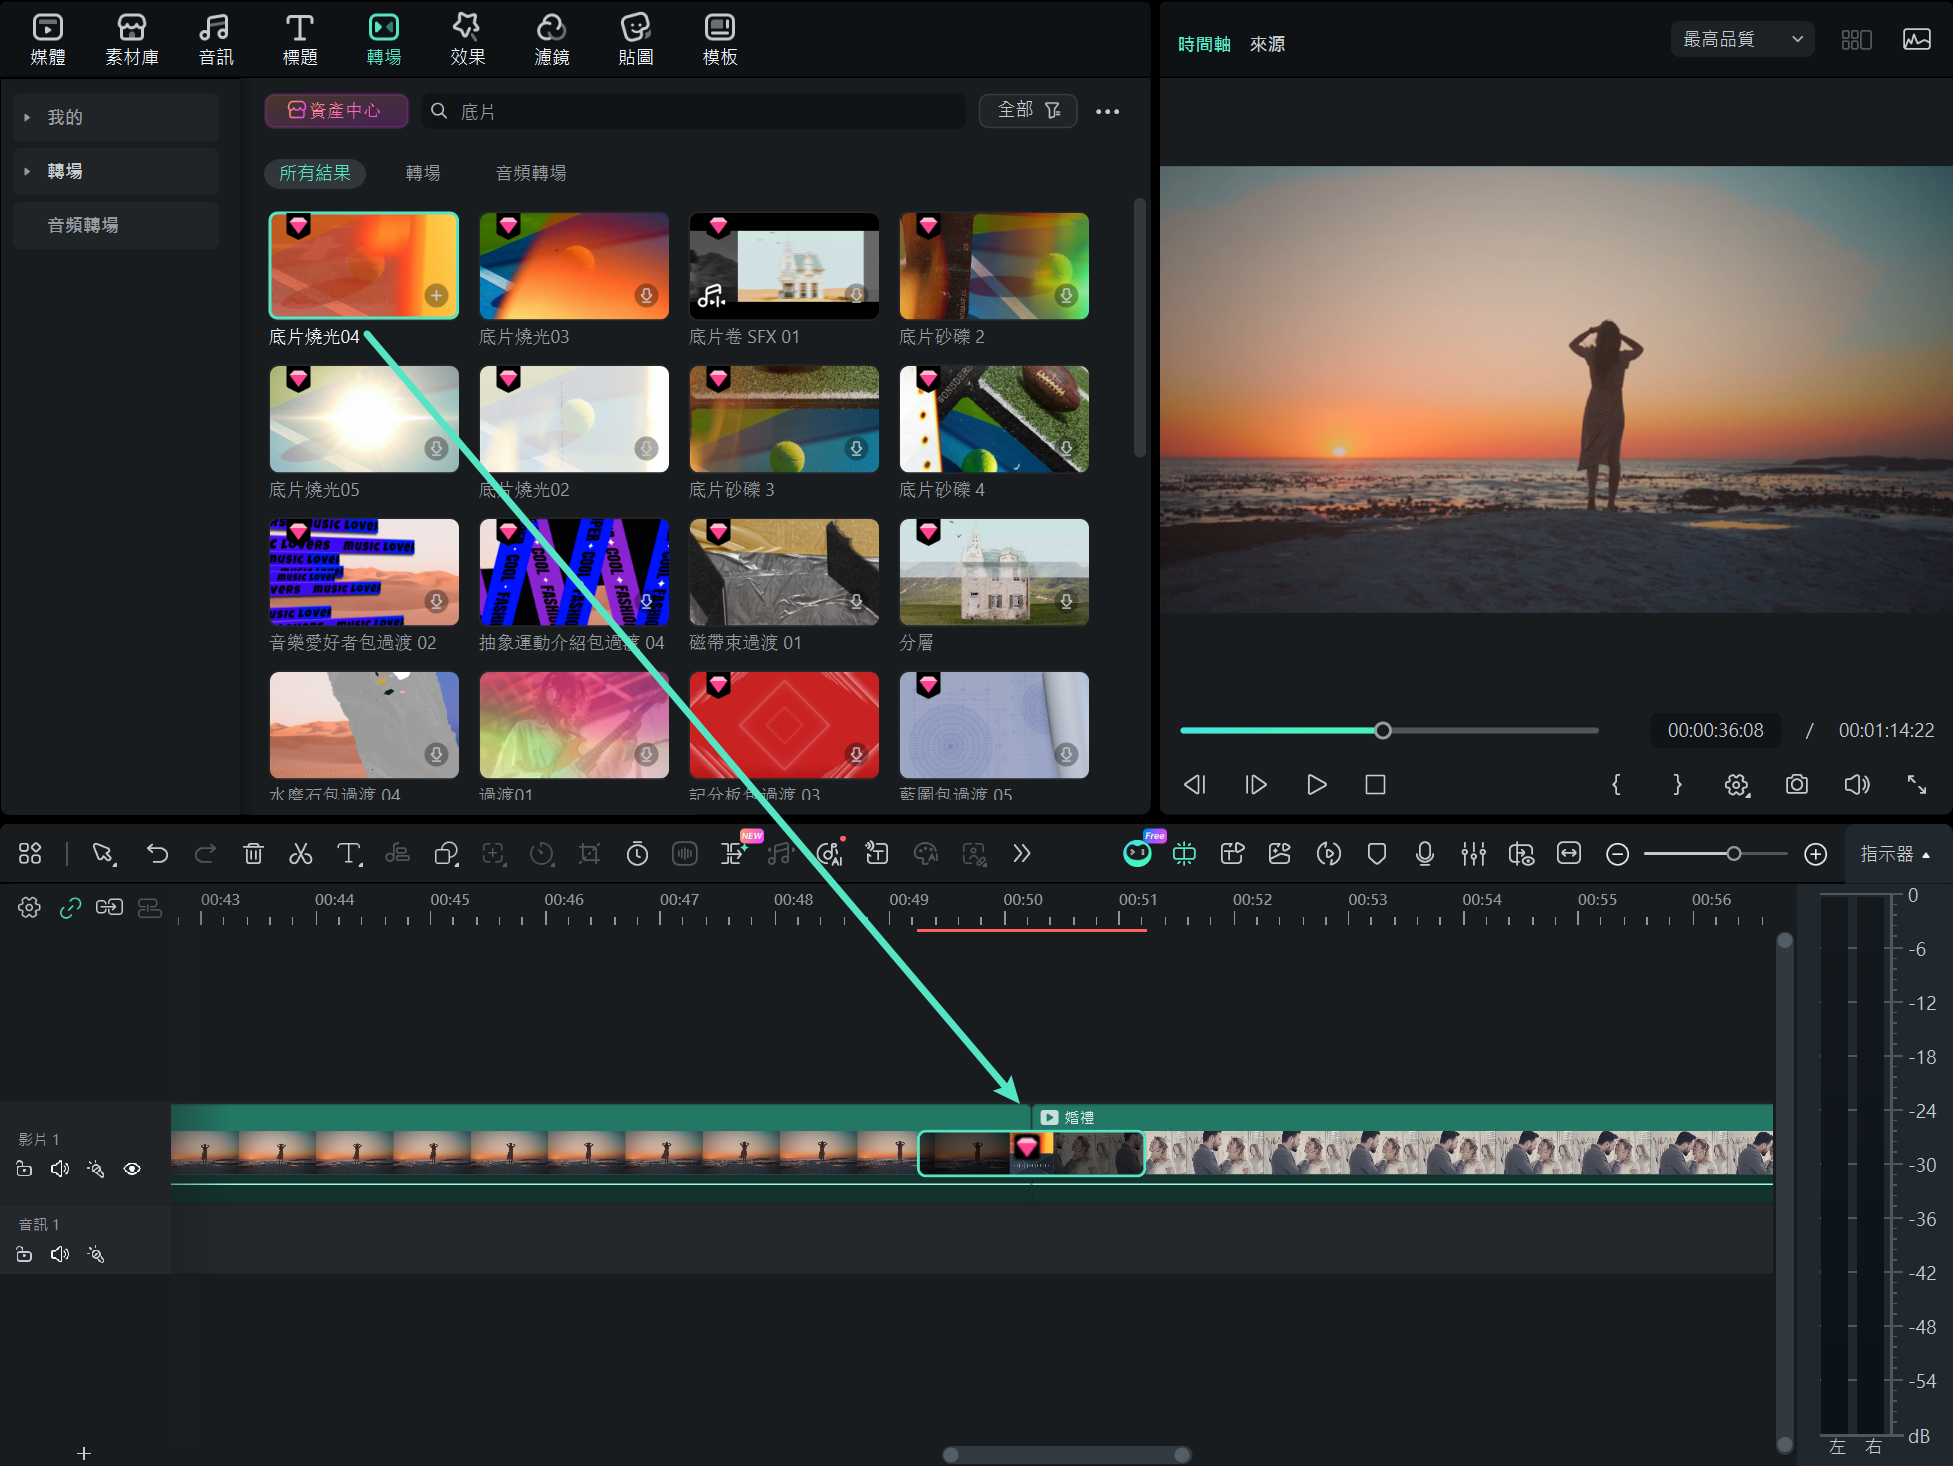The height and width of the screenshot is (1466, 1953).
Task: Select the 音頻轉場 results tab
Action: [x=531, y=173]
